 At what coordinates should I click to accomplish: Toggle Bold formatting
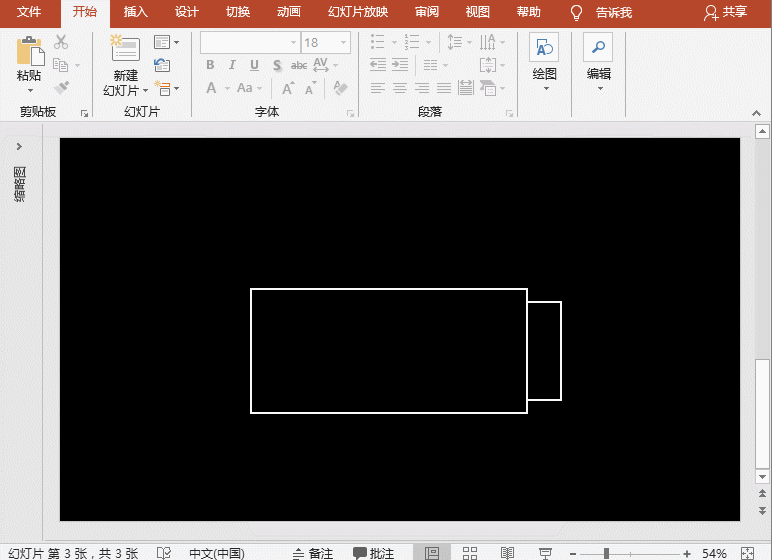pyautogui.click(x=210, y=65)
